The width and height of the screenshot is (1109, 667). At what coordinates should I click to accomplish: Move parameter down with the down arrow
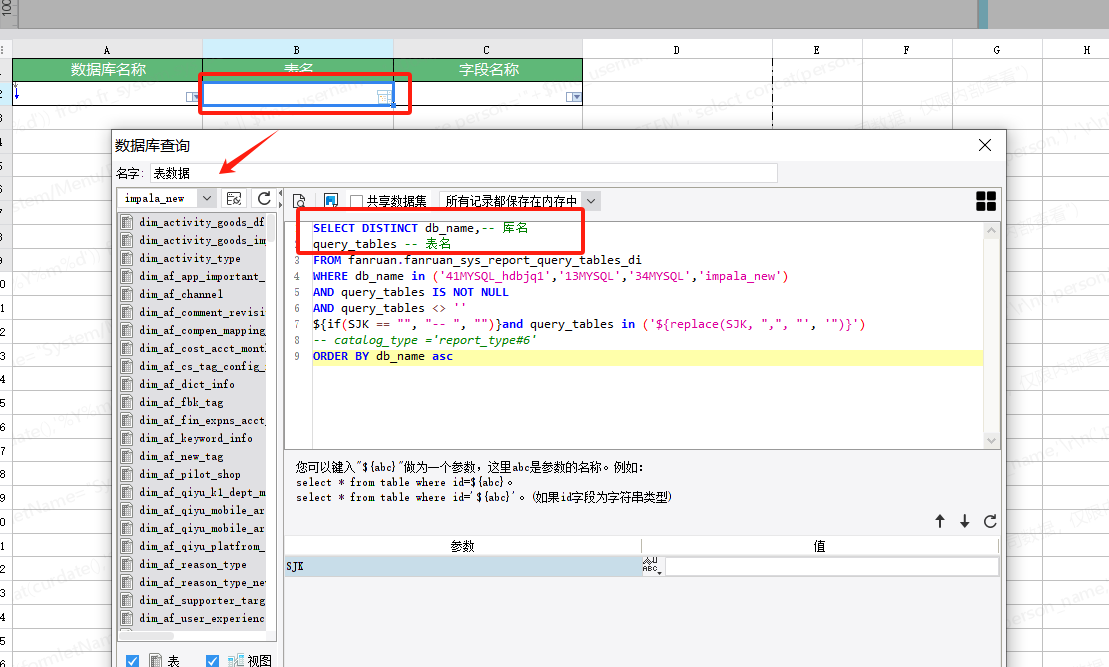point(965,521)
